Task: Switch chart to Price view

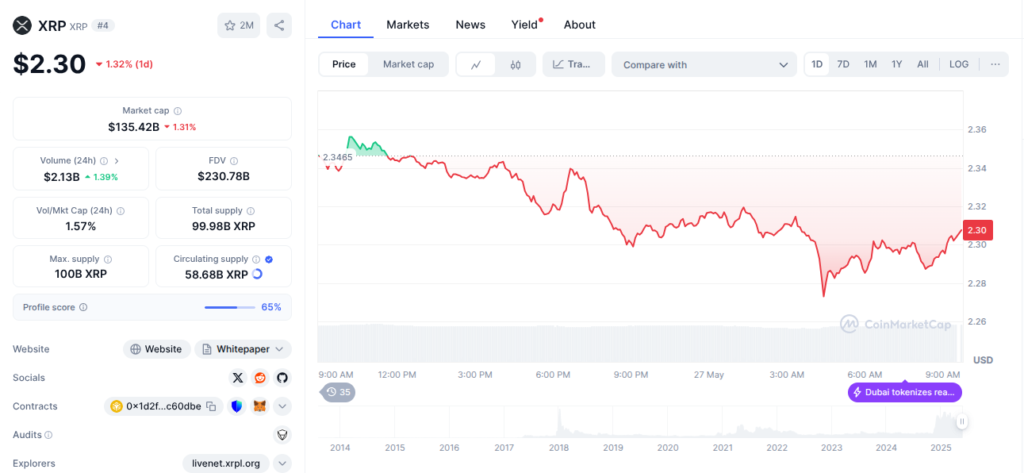Action: tap(344, 65)
